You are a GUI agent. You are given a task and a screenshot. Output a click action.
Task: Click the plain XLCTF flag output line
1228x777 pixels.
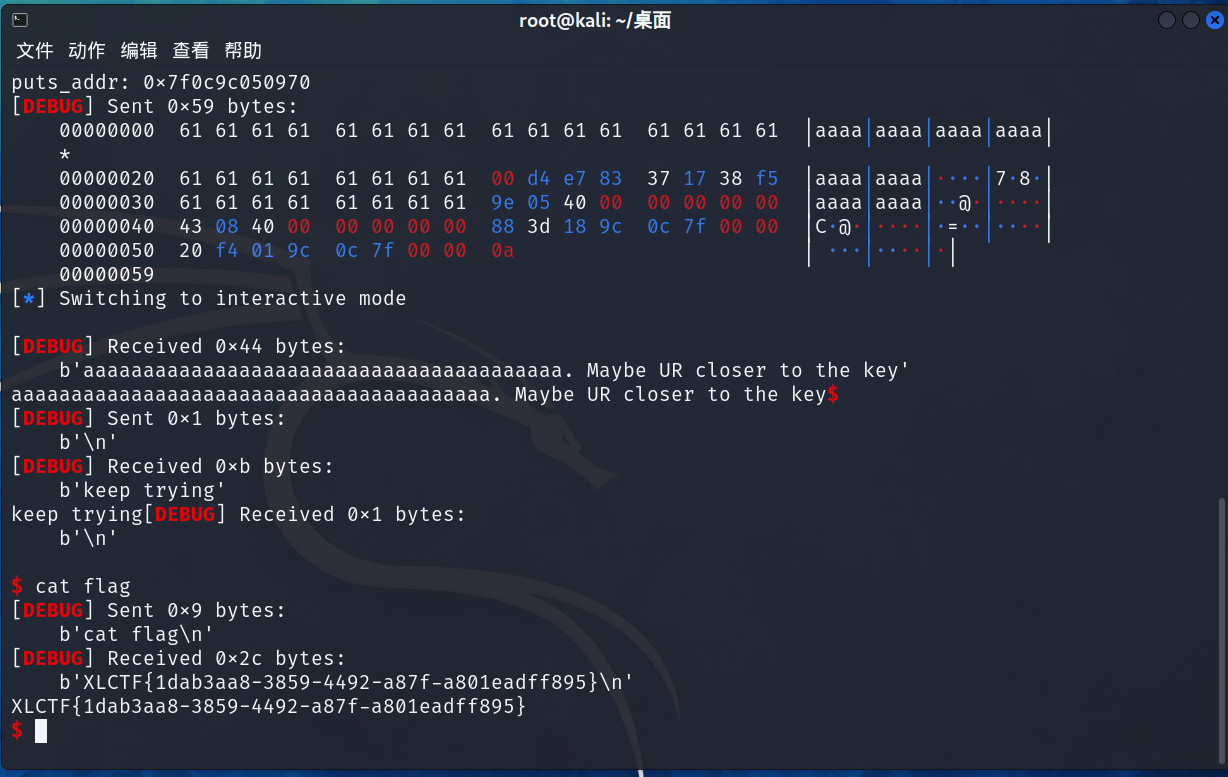(x=268, y=707)
